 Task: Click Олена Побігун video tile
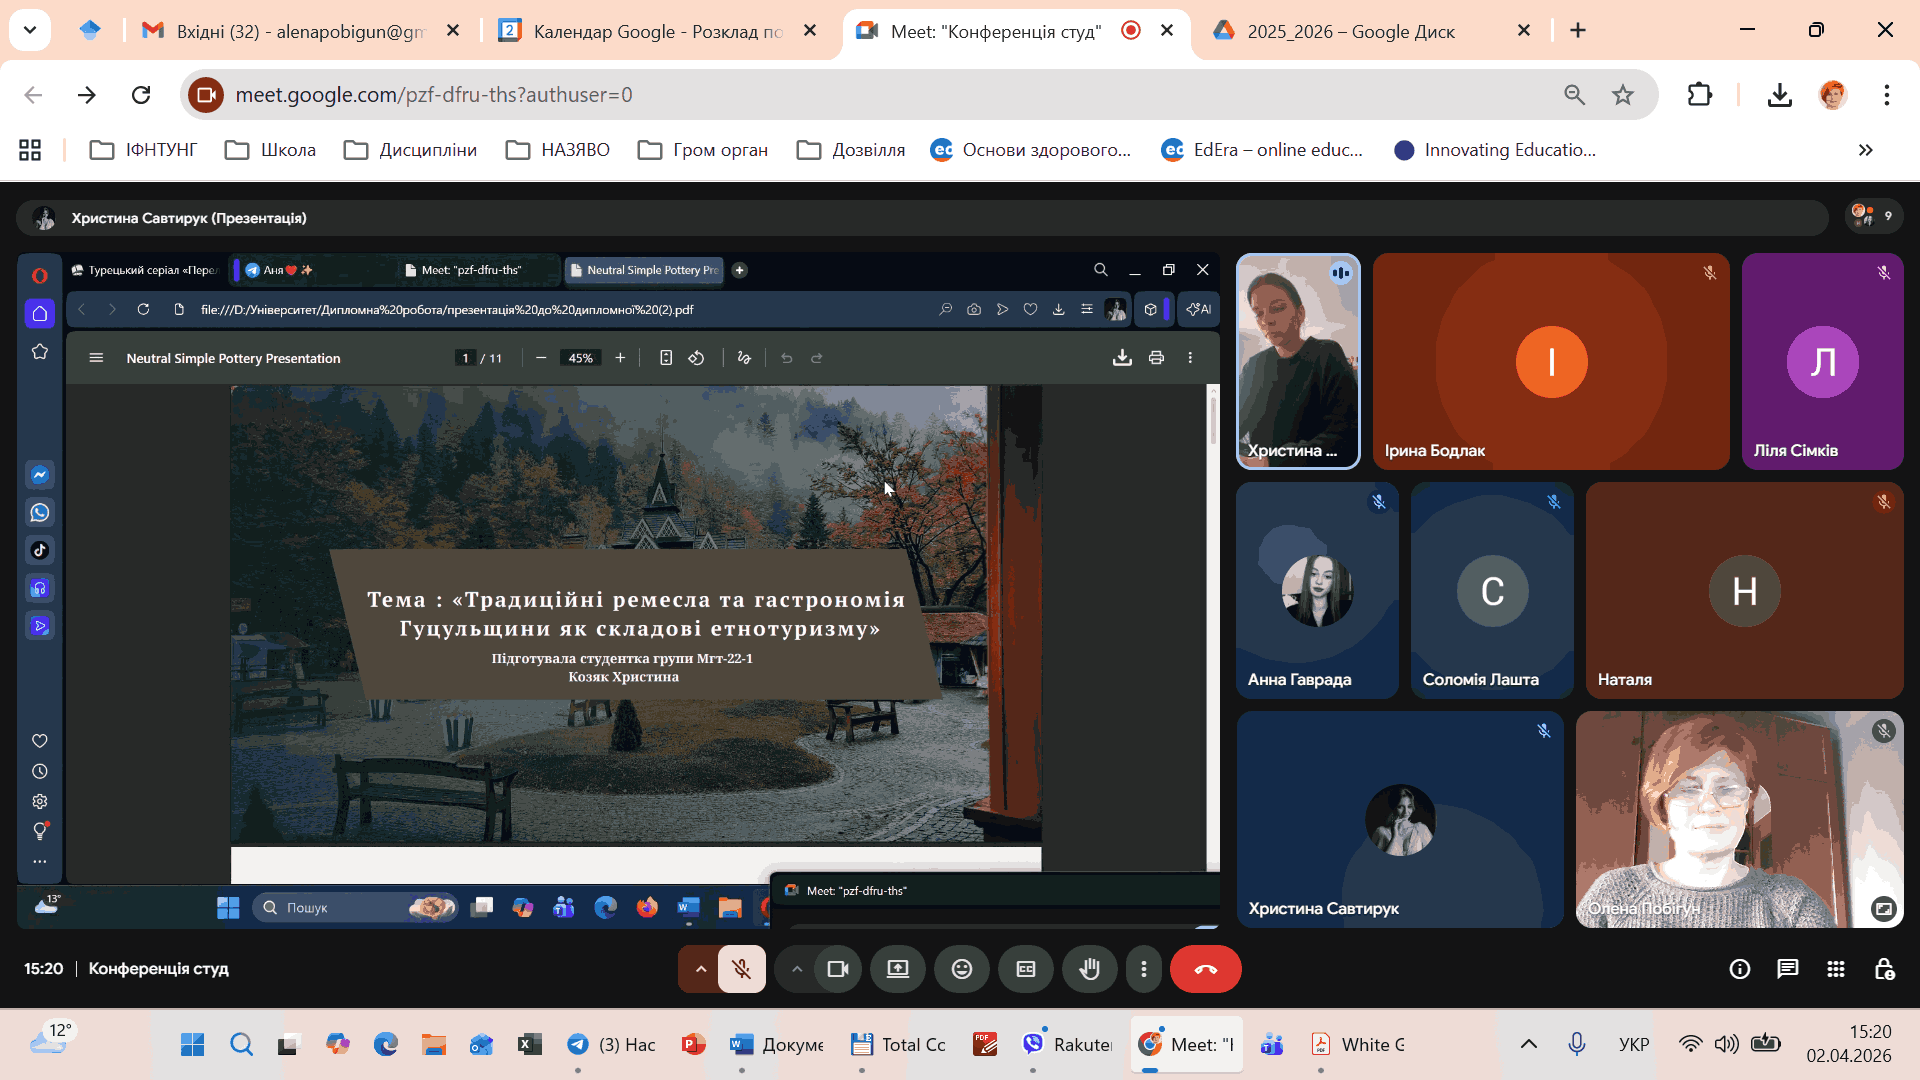pyautogui.click(x=1739, y=819)
